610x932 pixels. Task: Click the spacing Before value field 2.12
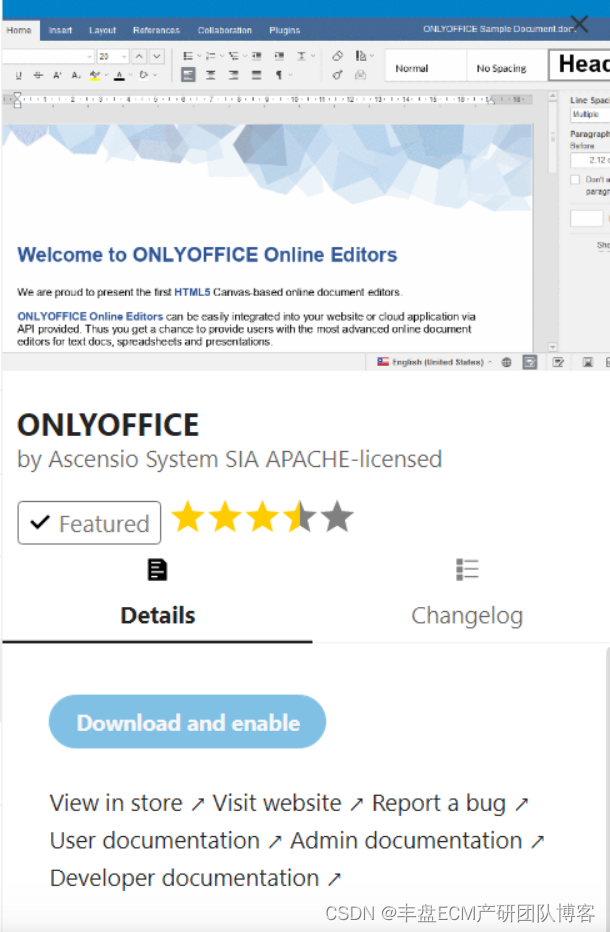590,160
